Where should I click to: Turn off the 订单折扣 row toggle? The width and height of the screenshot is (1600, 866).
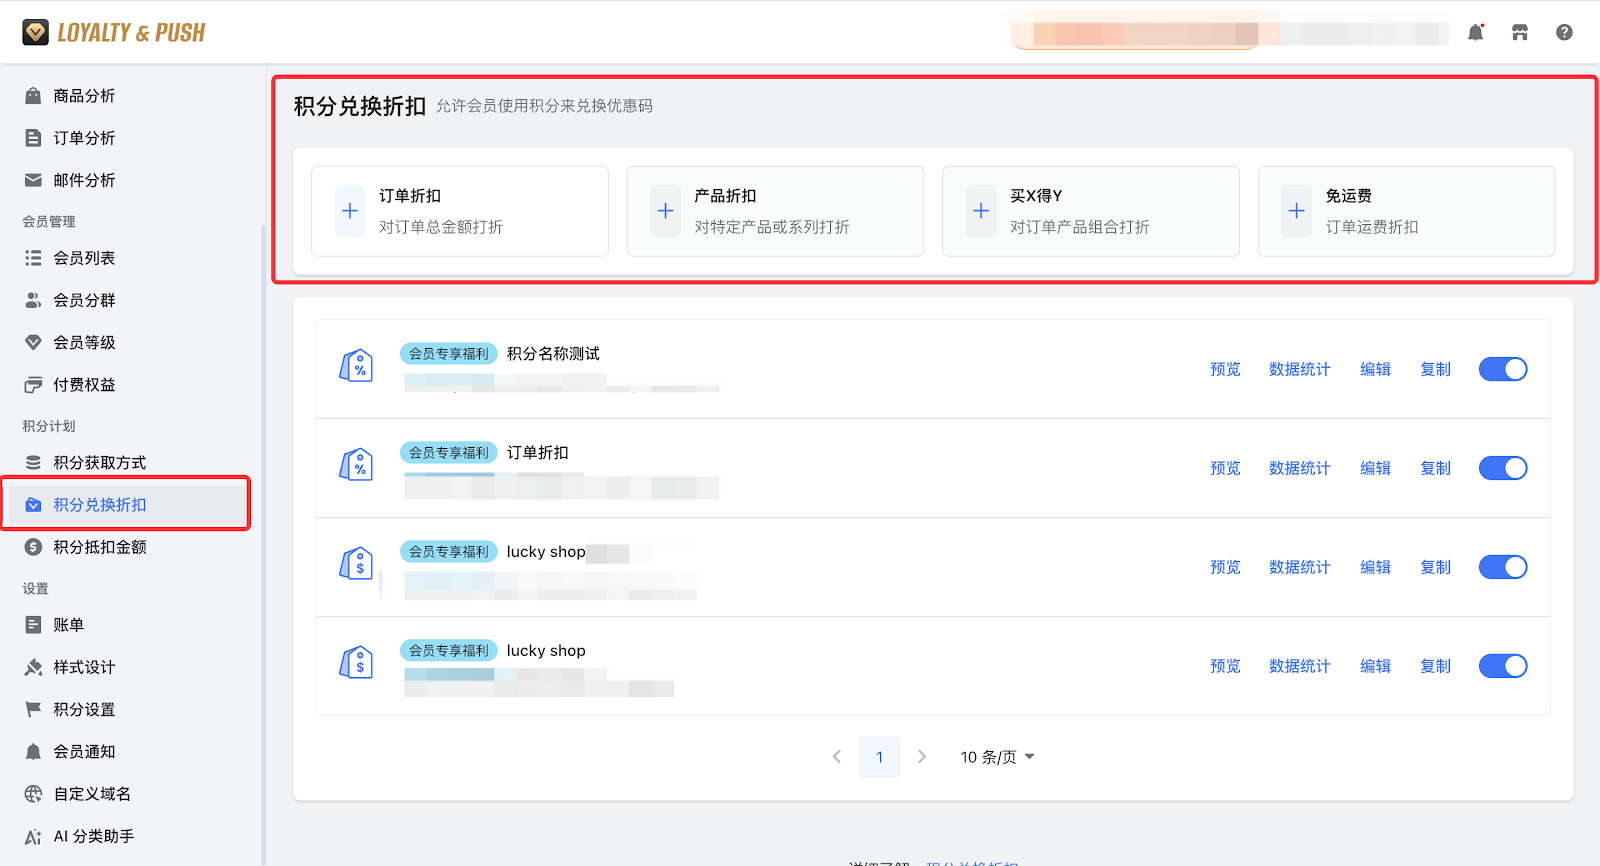click(1502, 468)
